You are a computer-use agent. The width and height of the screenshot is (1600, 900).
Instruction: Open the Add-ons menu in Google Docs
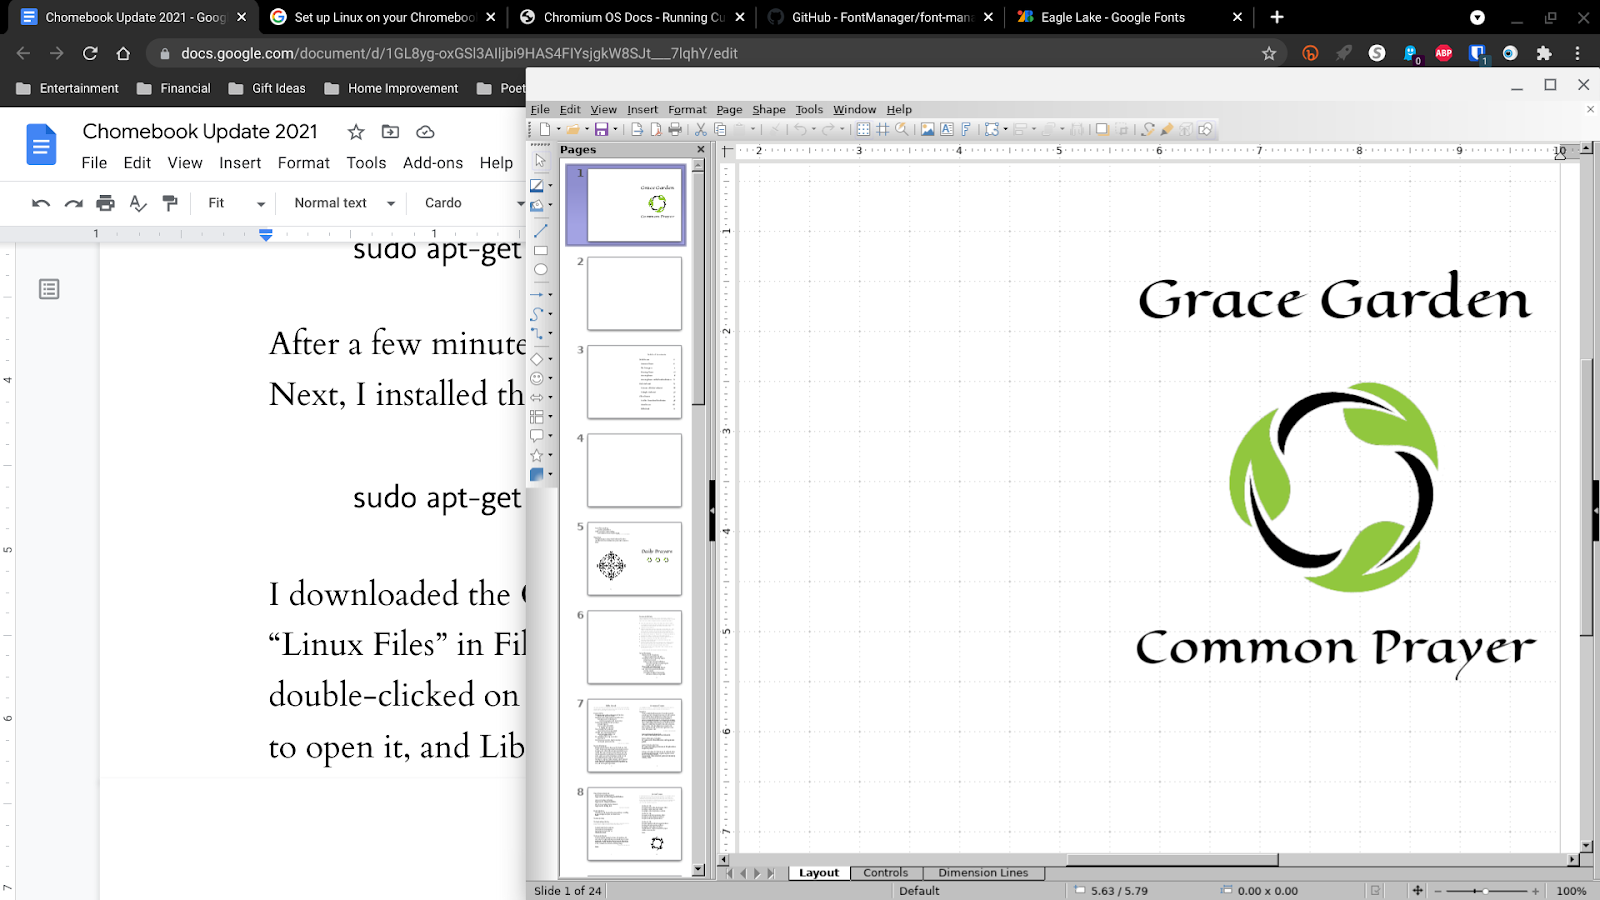(x=433, y=163)
